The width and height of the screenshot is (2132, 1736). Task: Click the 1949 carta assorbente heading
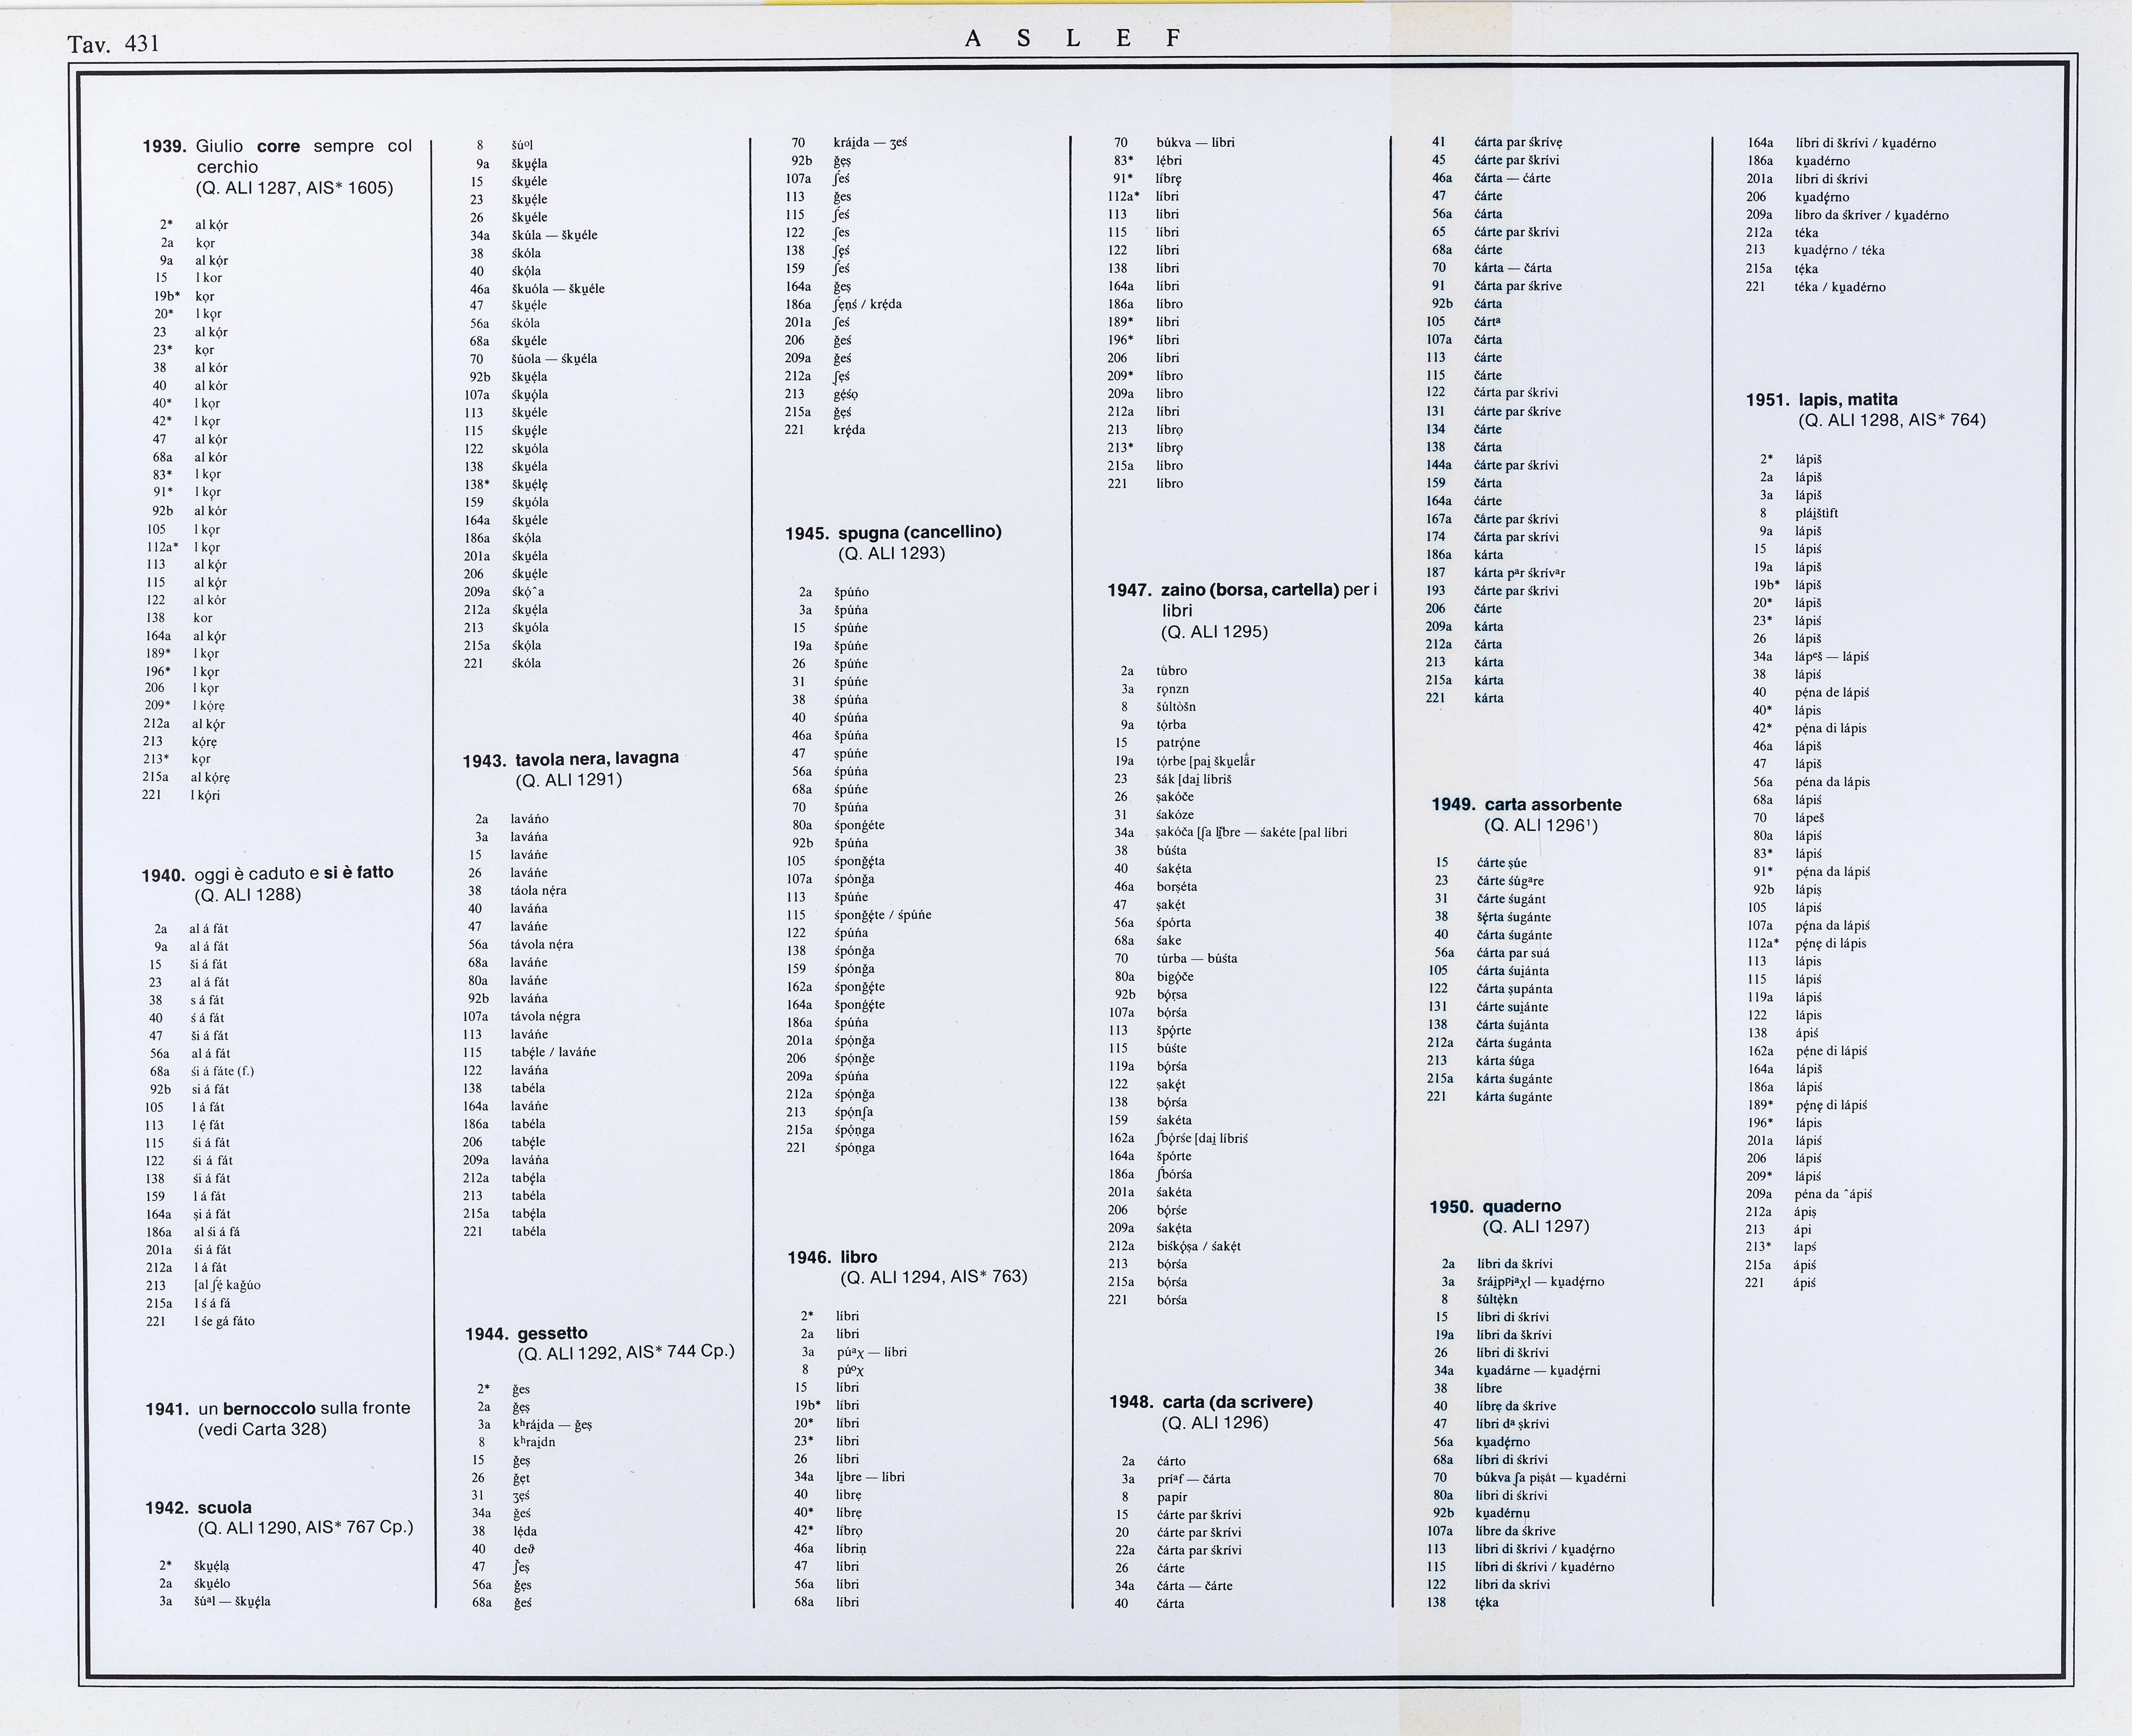click(1526, 805)
